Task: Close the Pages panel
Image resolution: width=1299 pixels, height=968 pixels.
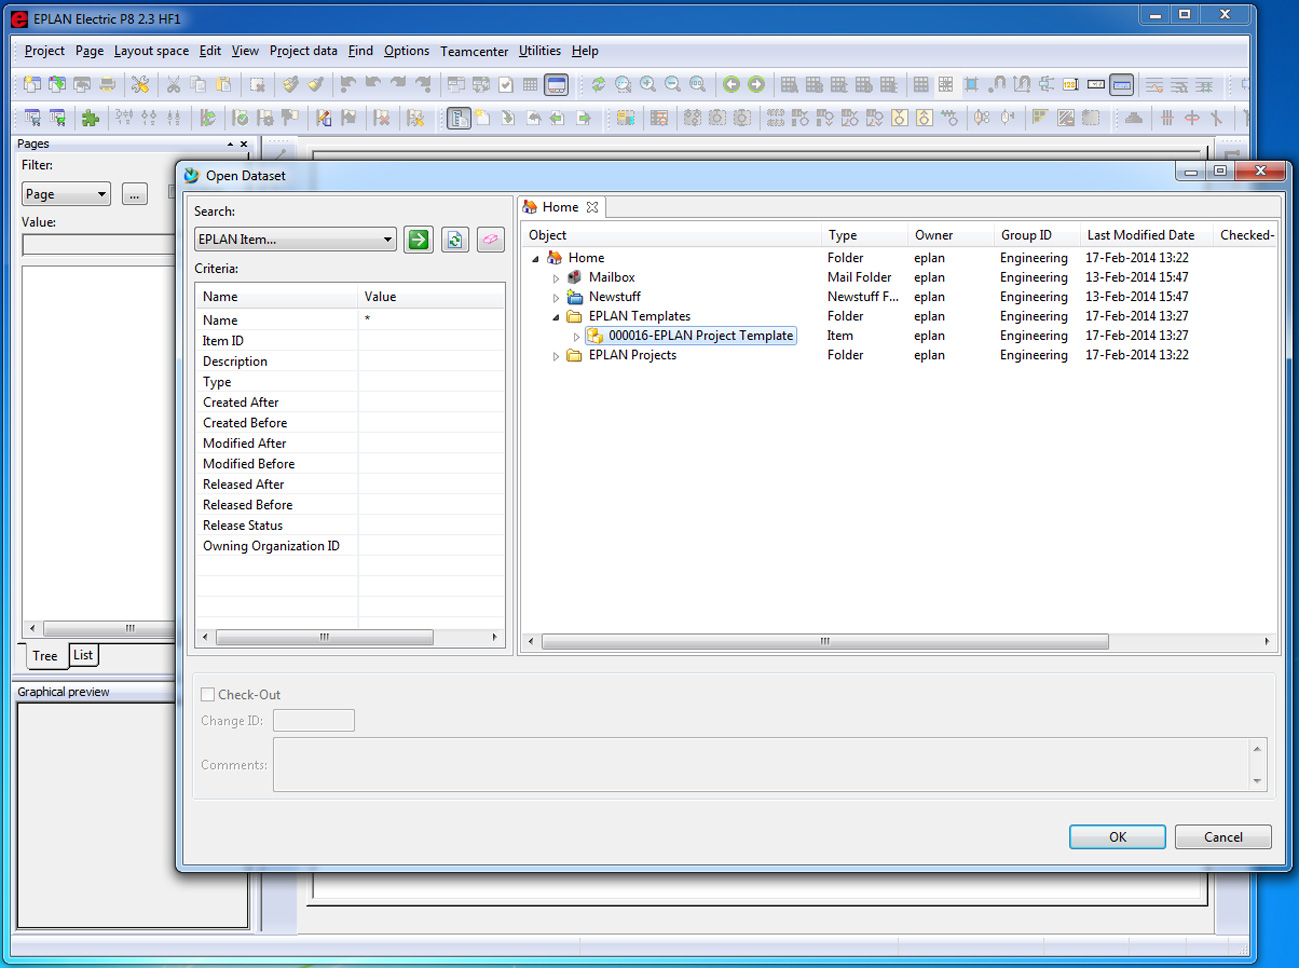Action: tap(243, 144)
